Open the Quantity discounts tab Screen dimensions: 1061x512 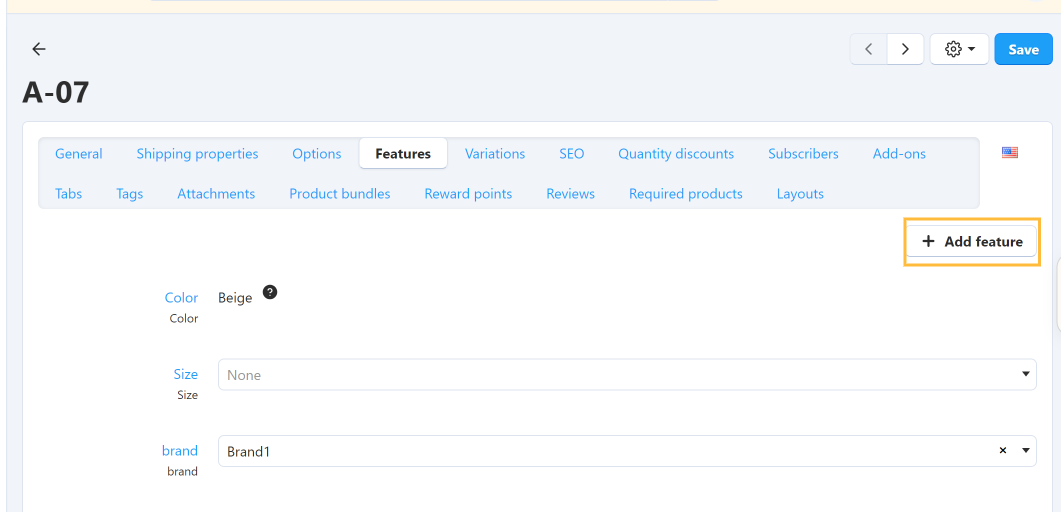point(676,154)
